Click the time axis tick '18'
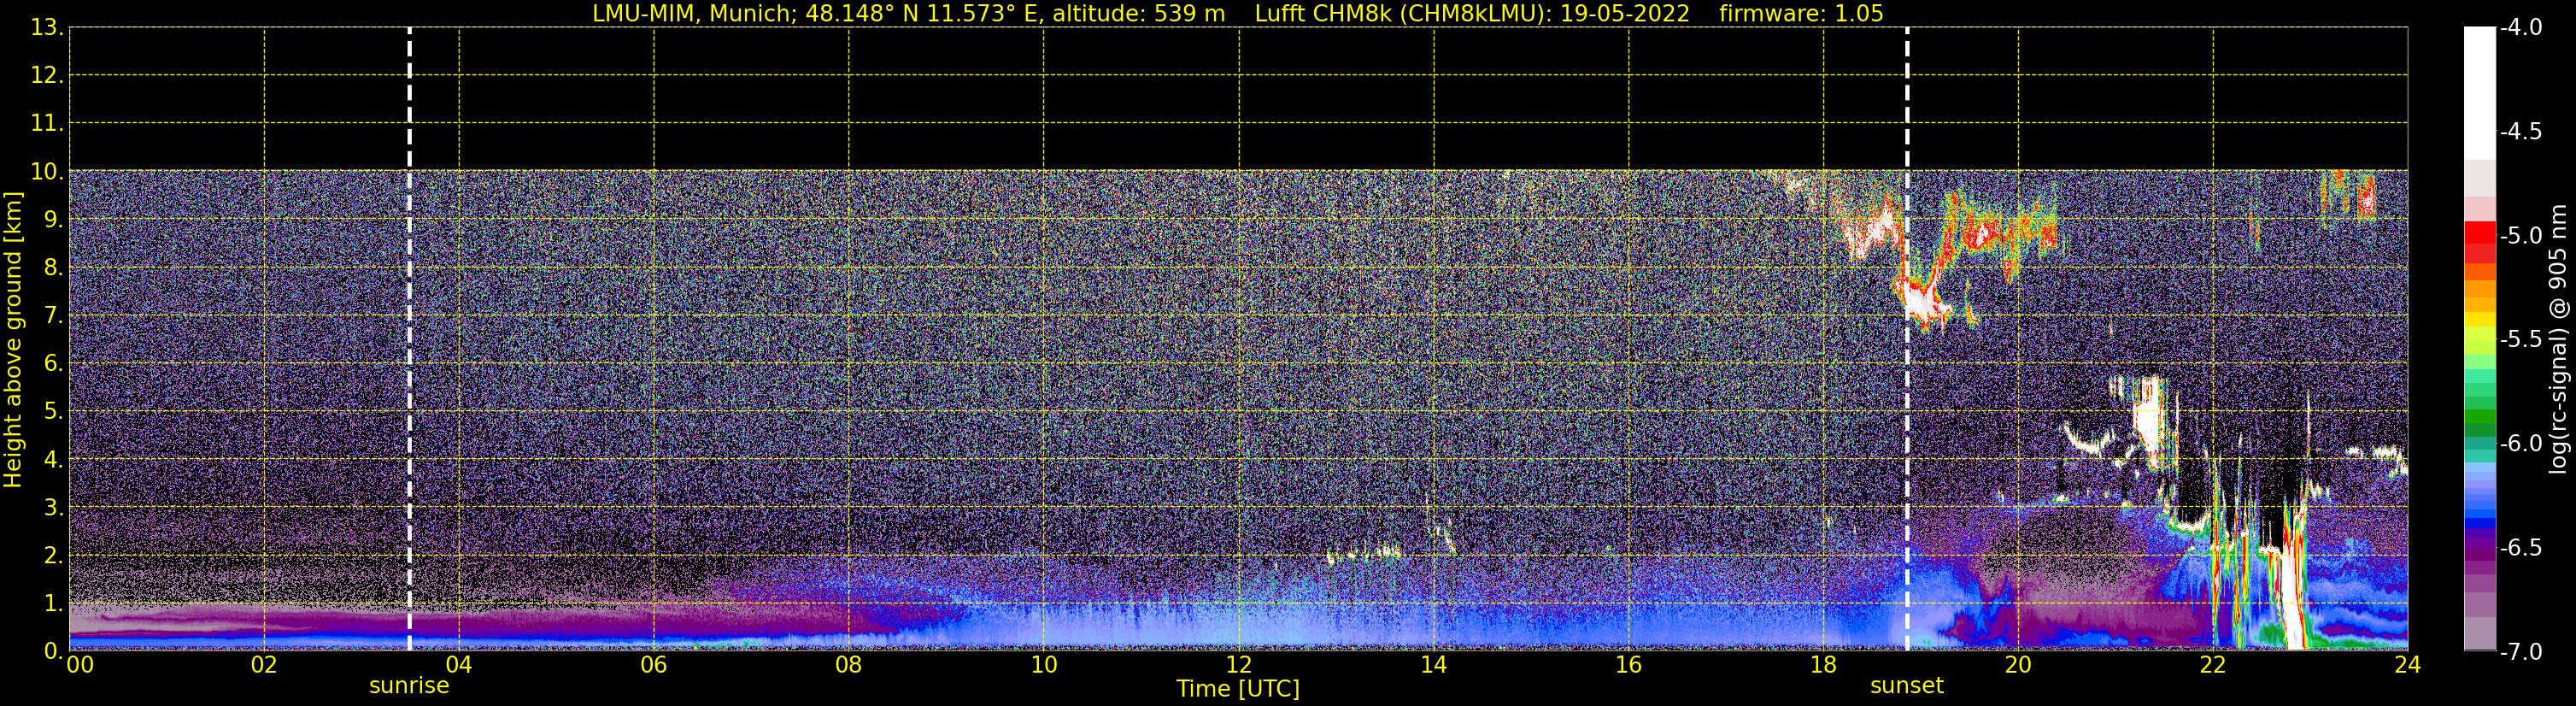The image size is (2576, 706). 1824,665
